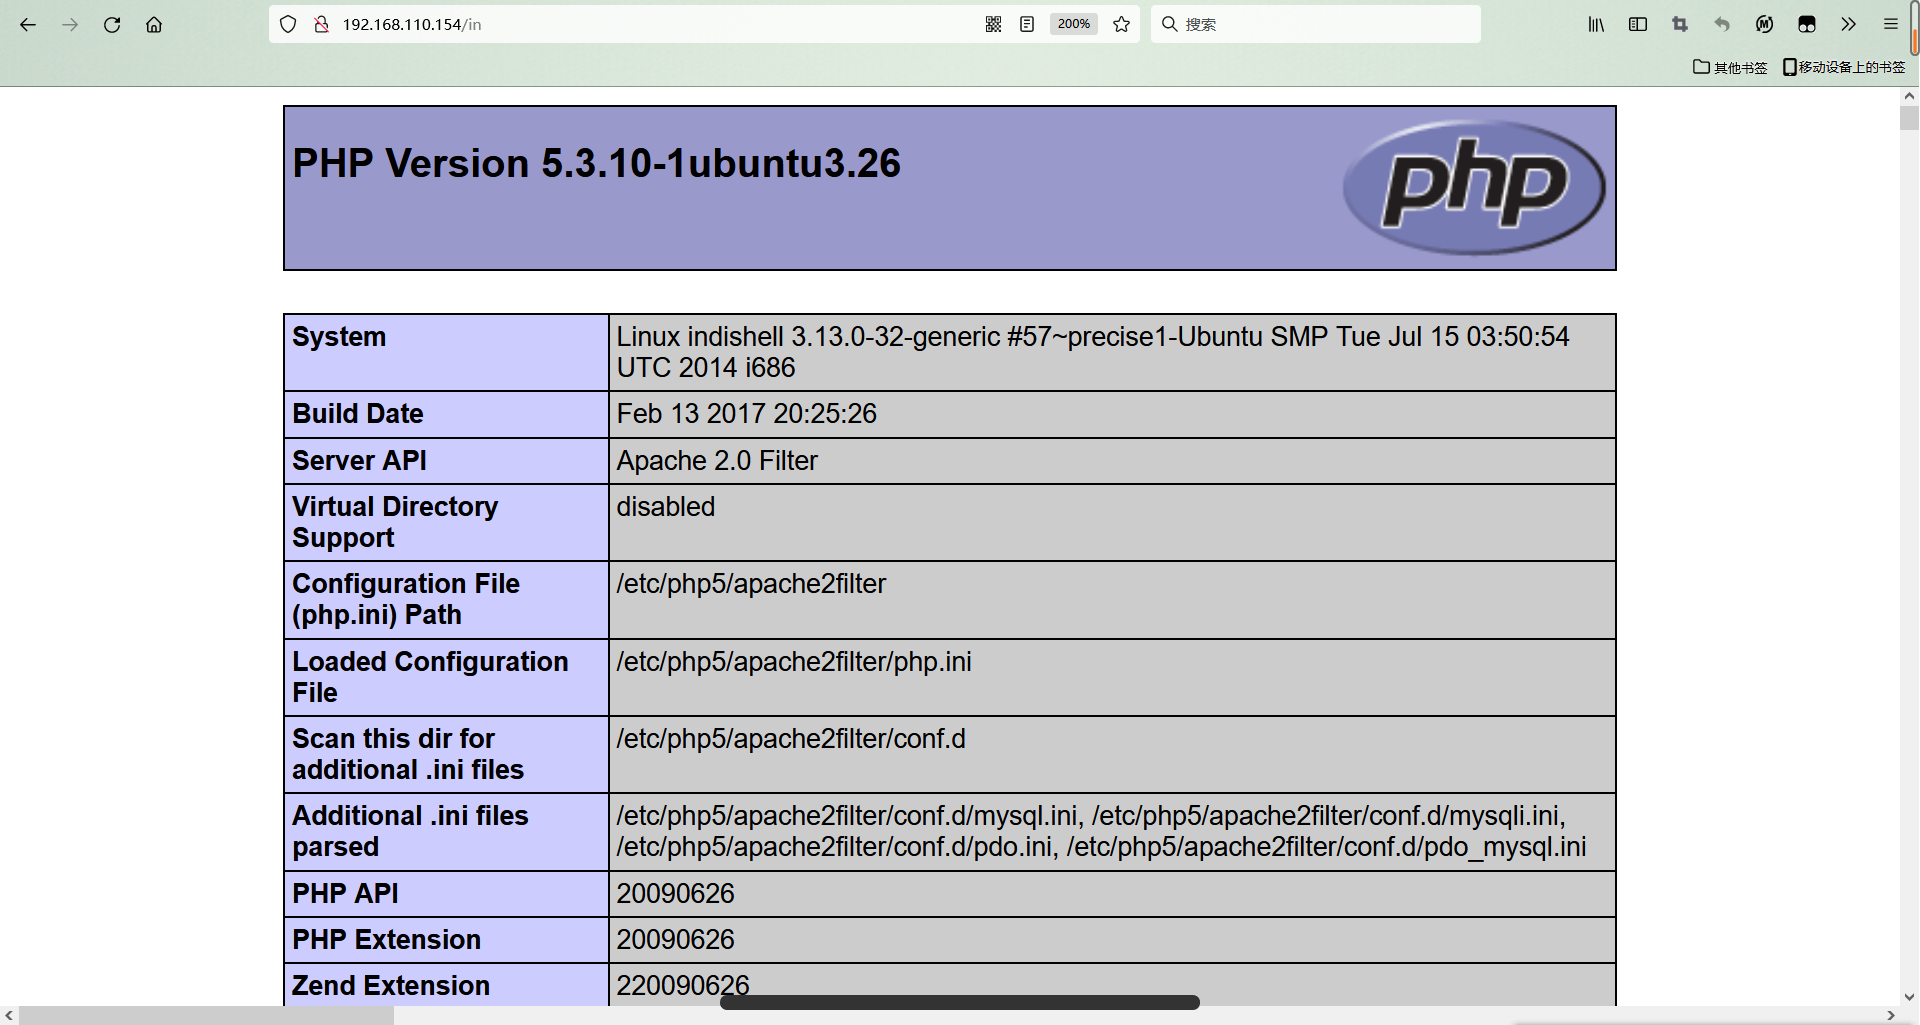Open the hamburger application menu
The height and width of the screenshot is (1025, 1920).
[1891, 25]
